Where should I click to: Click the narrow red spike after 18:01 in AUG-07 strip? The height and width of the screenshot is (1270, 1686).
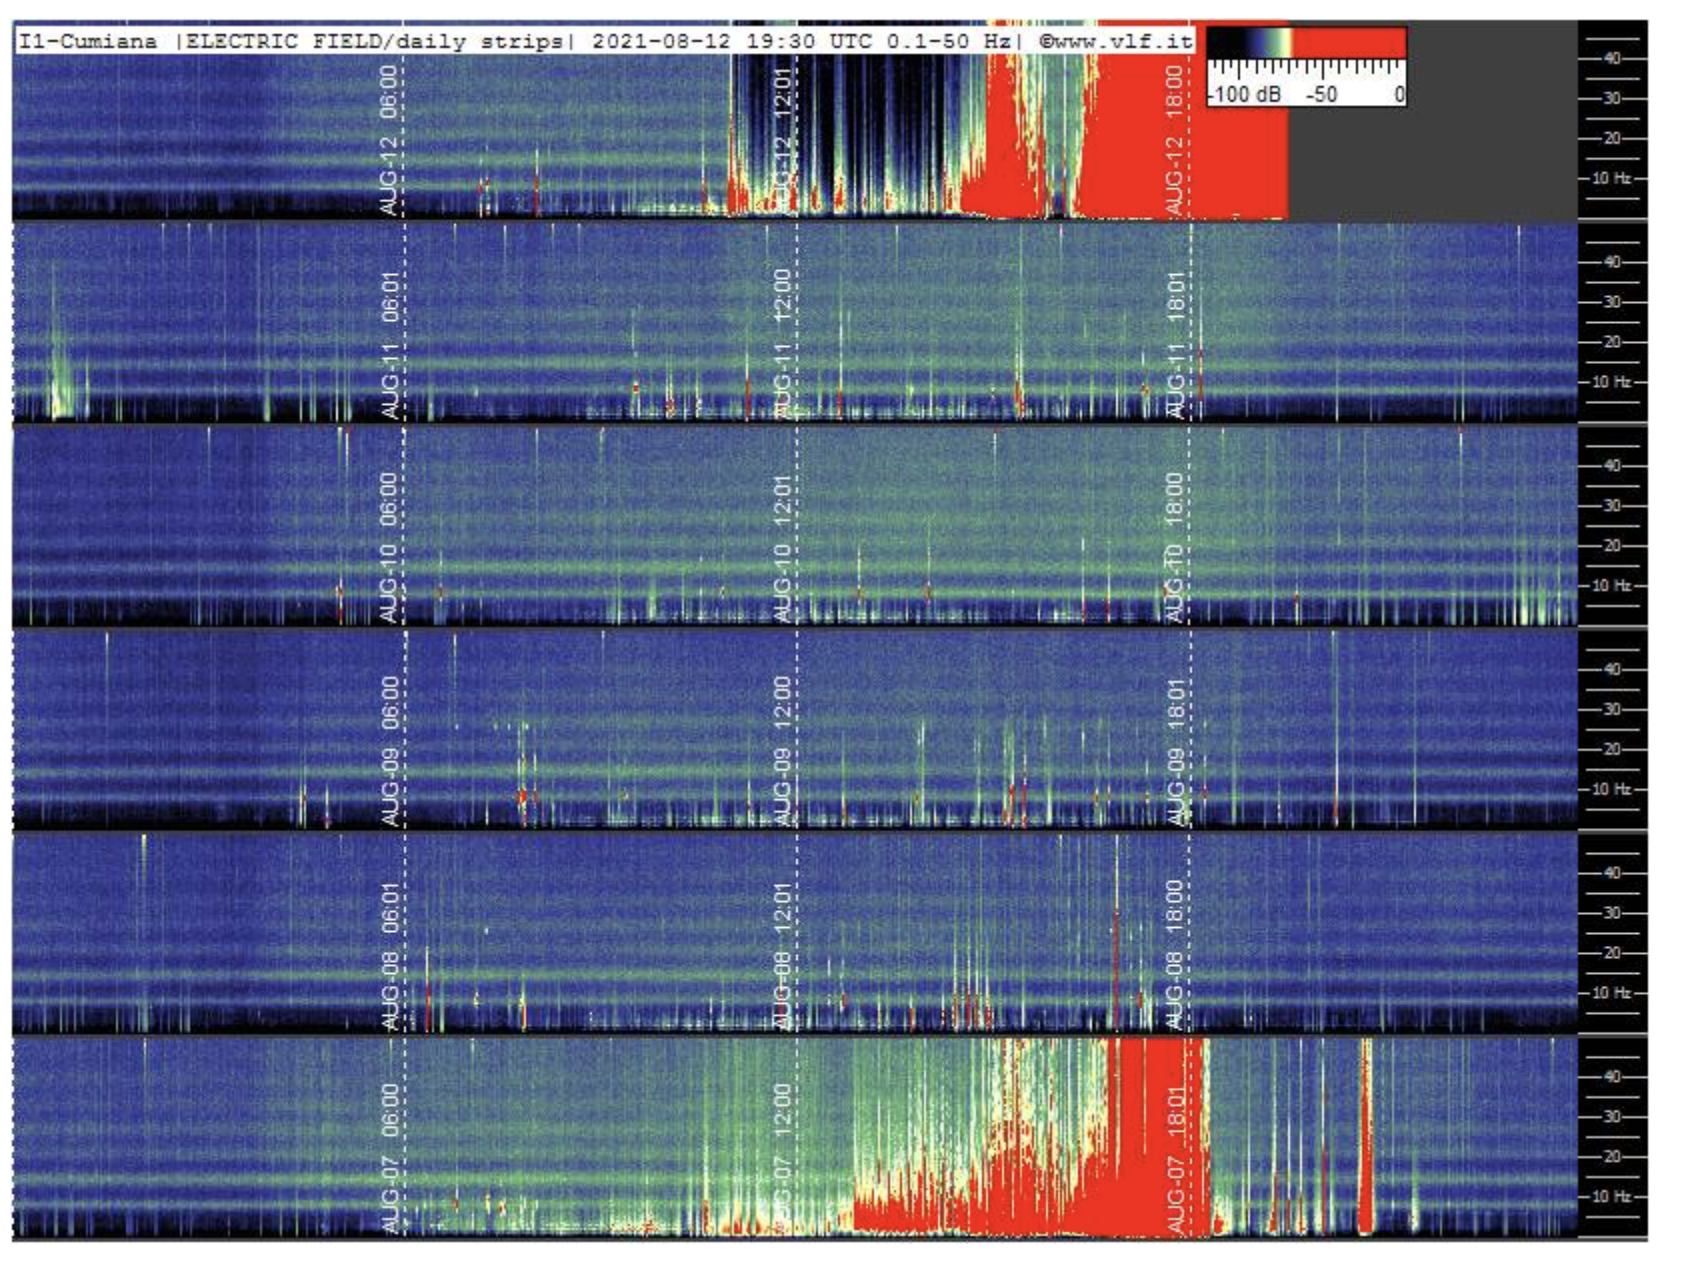[1366, 1137]
